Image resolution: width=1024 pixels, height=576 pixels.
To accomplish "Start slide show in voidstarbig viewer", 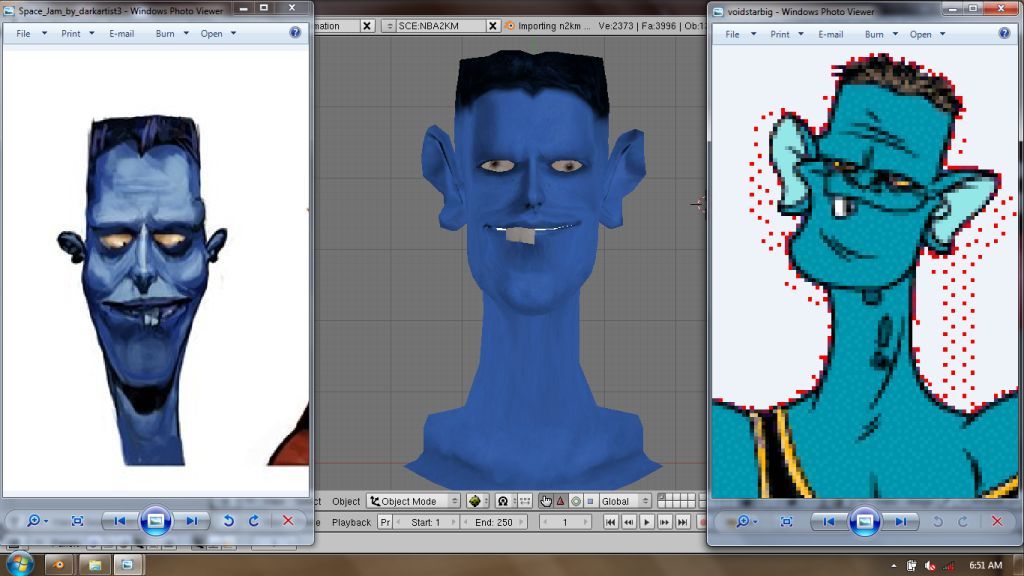I will coord(865,521).
